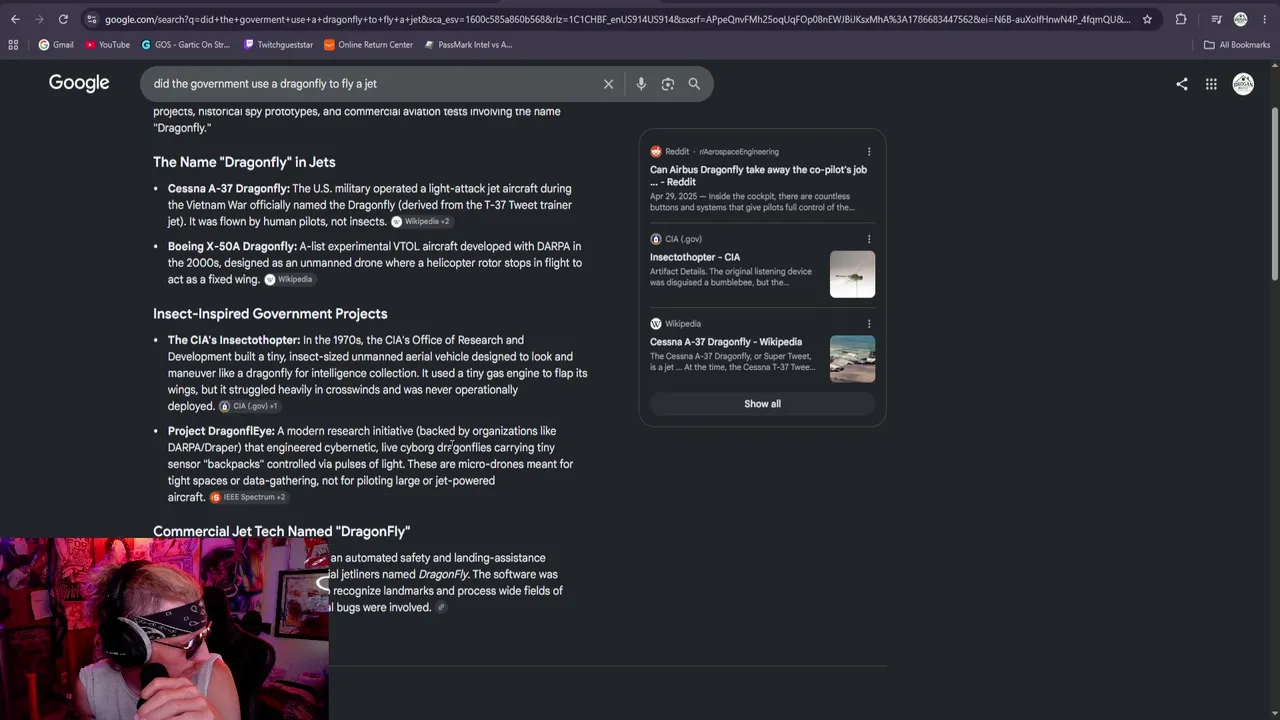This screenshot has width=1280, height=720.
Task: Click the magnifying glass search button
Action: click(694, 84)
